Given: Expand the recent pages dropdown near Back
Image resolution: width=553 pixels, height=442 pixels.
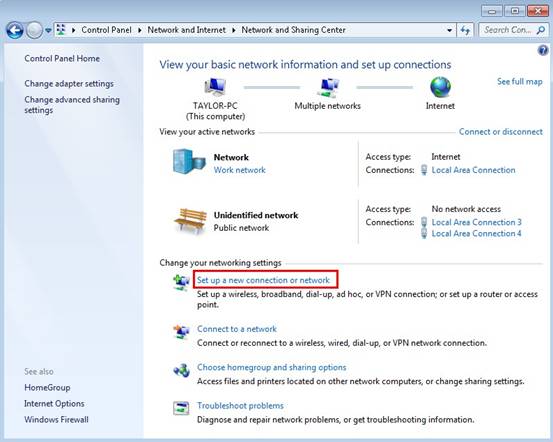Looking at the screenshot, I should 48,31.
